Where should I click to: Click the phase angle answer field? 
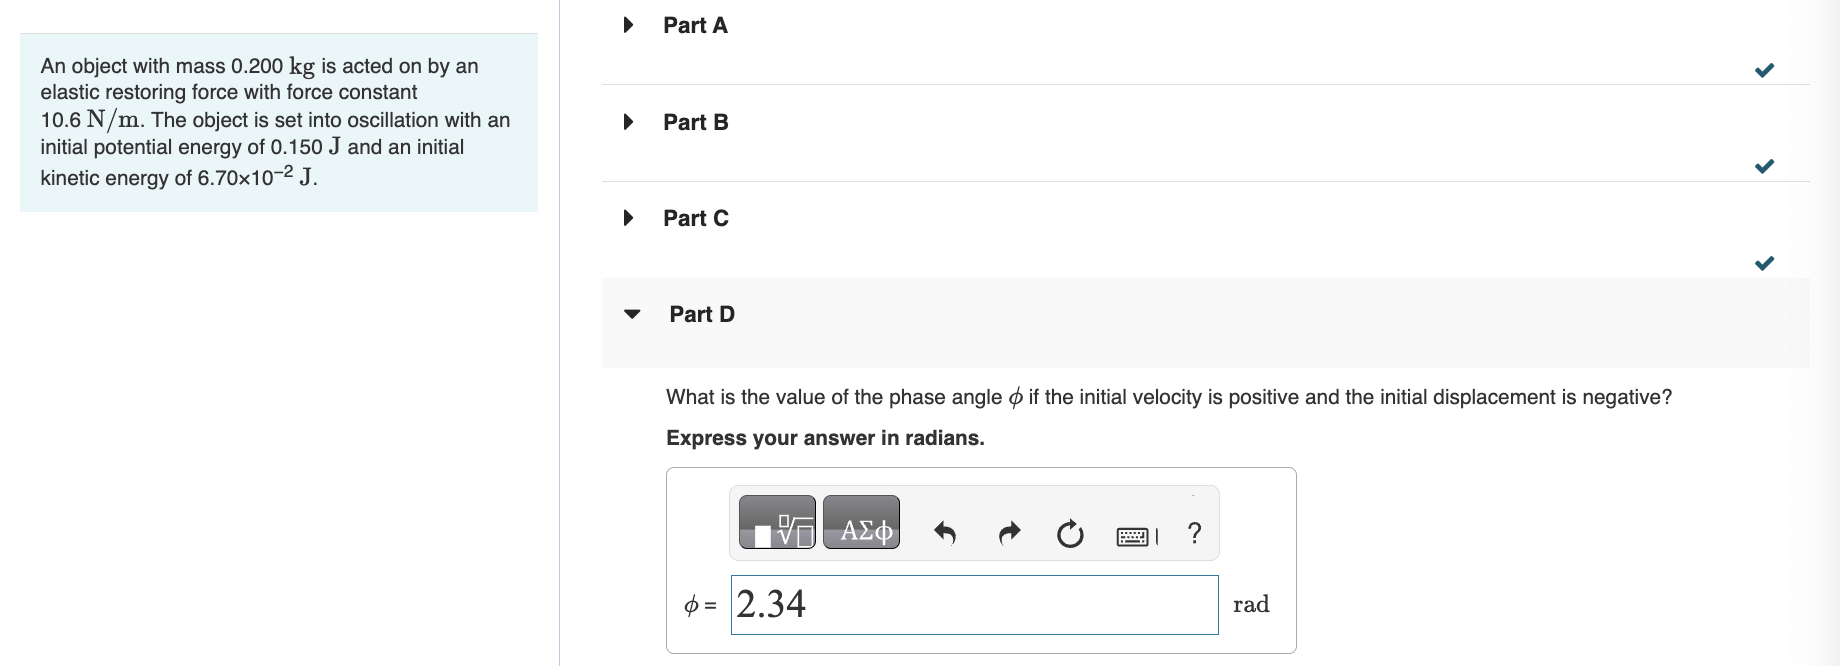click(974, 604)
